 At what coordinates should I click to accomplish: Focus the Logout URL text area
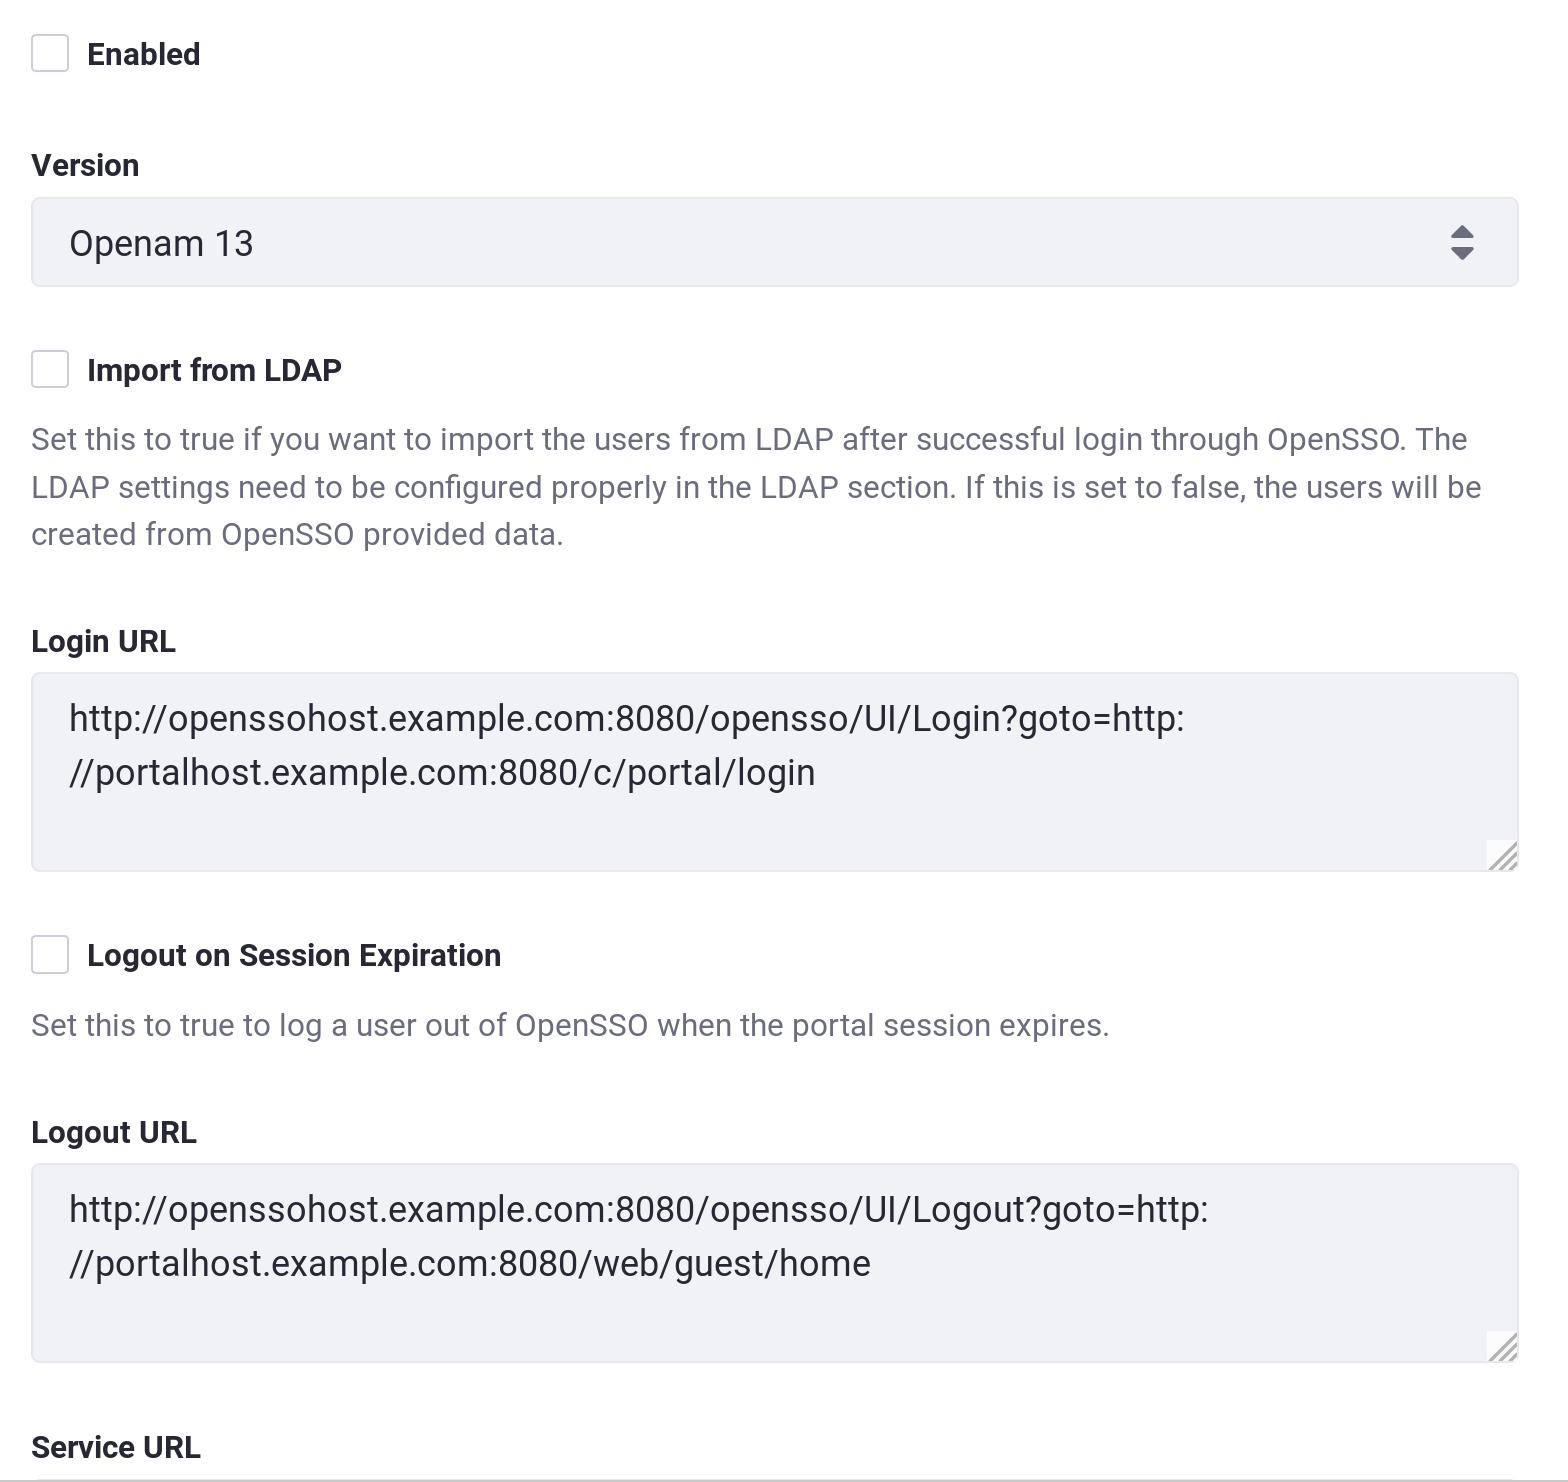(x=775, y=1263)
